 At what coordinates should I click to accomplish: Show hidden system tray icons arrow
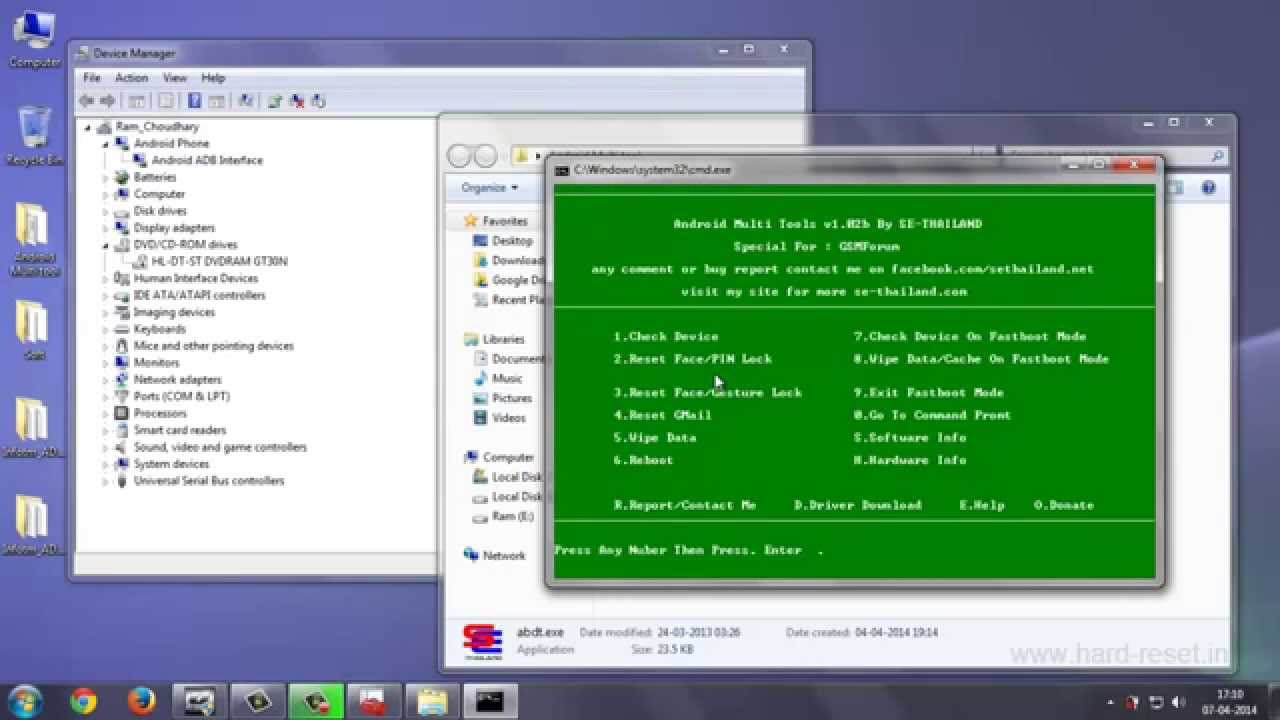[1111, 702]
